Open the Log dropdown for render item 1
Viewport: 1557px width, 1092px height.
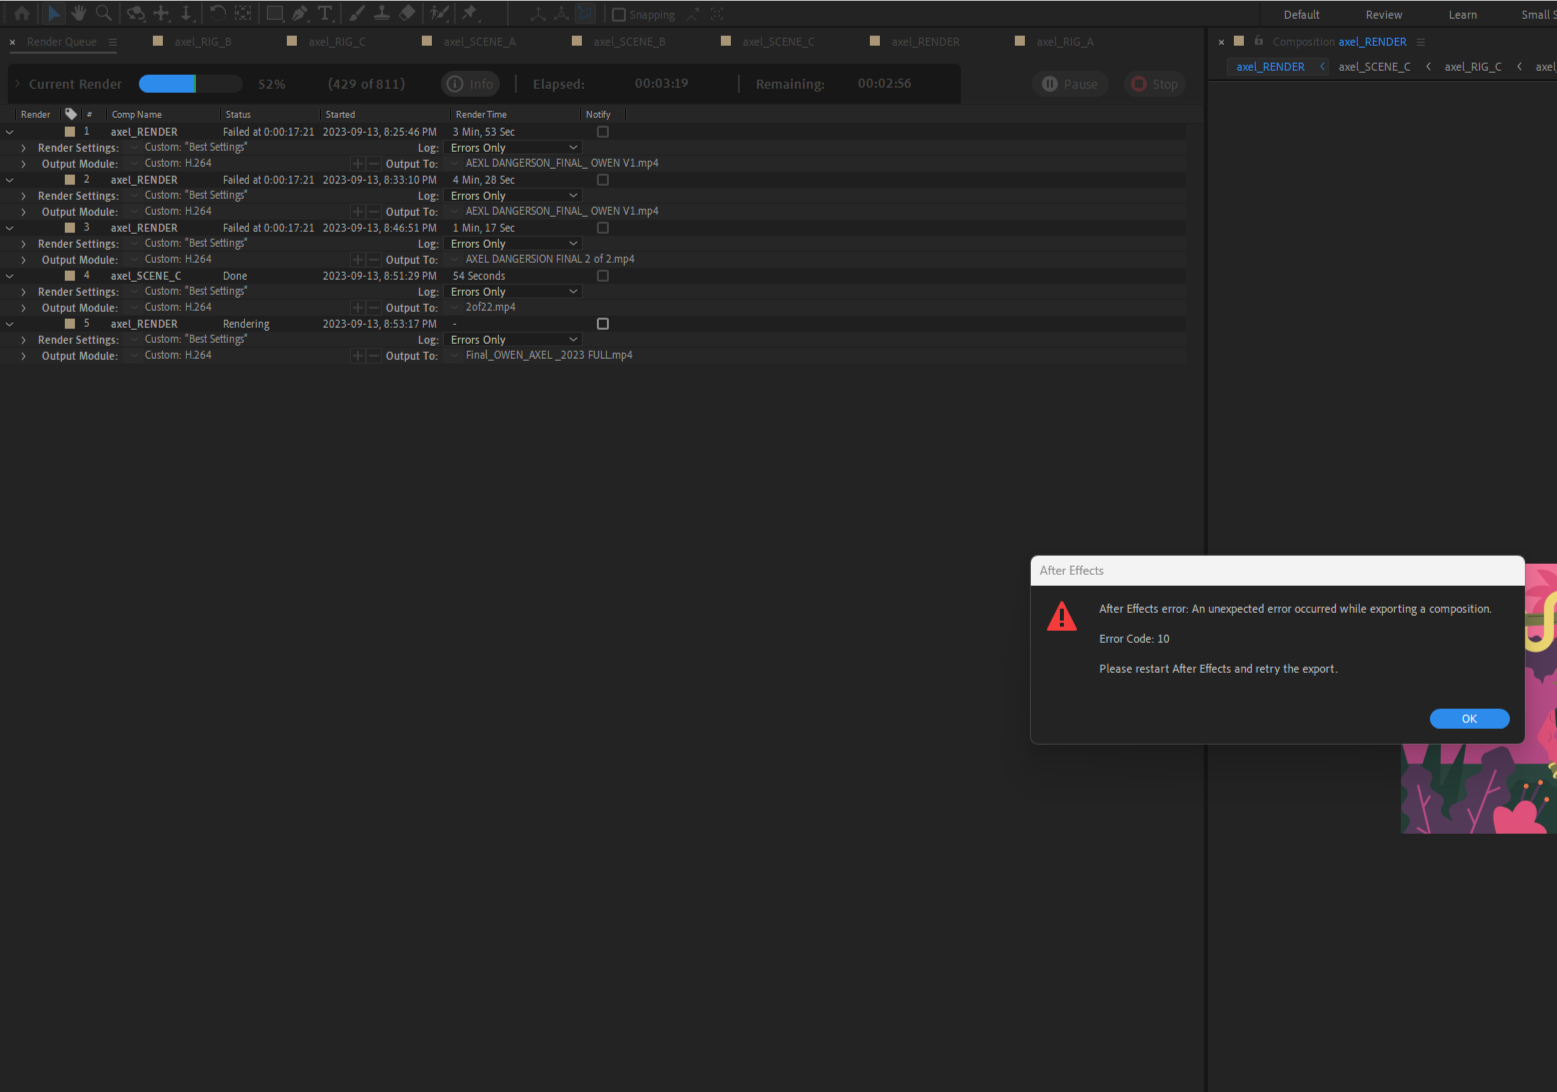513,147
